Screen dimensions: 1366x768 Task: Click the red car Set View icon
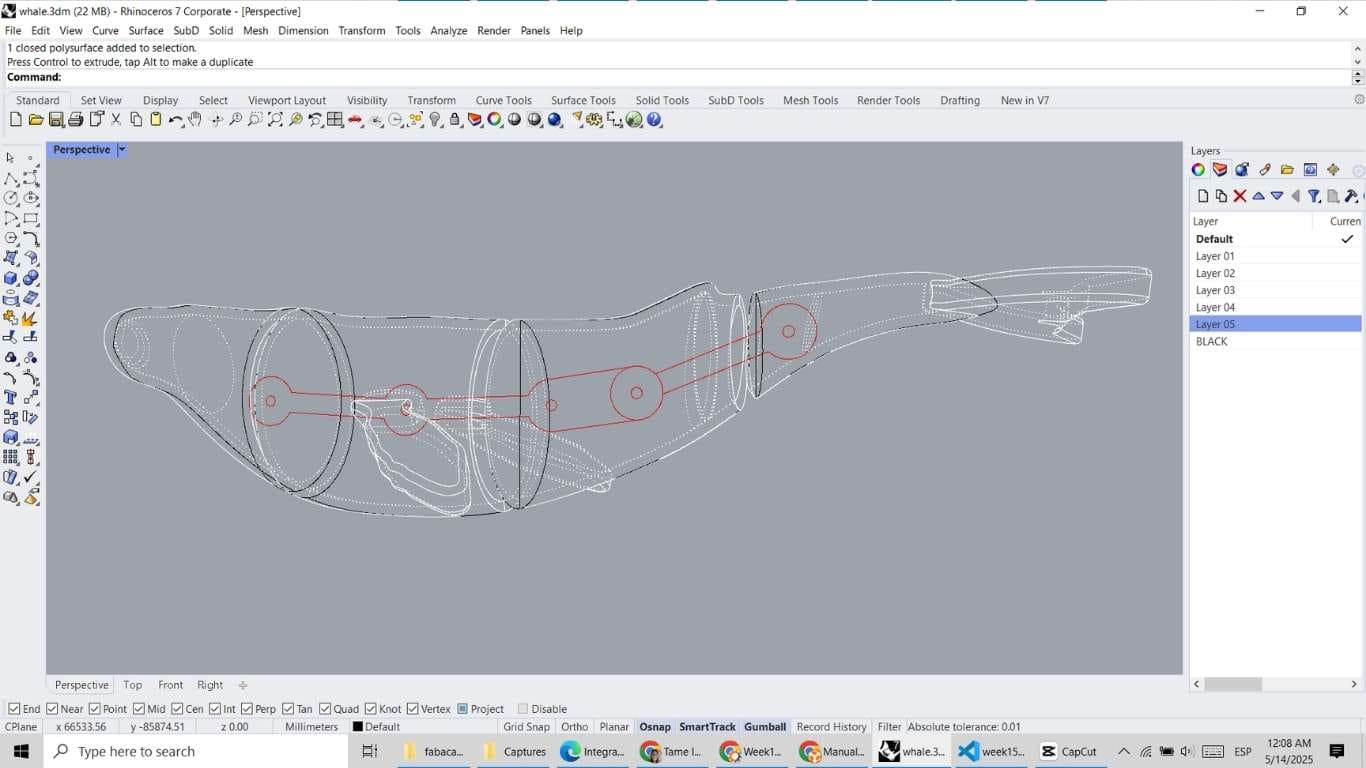point(355,120)
